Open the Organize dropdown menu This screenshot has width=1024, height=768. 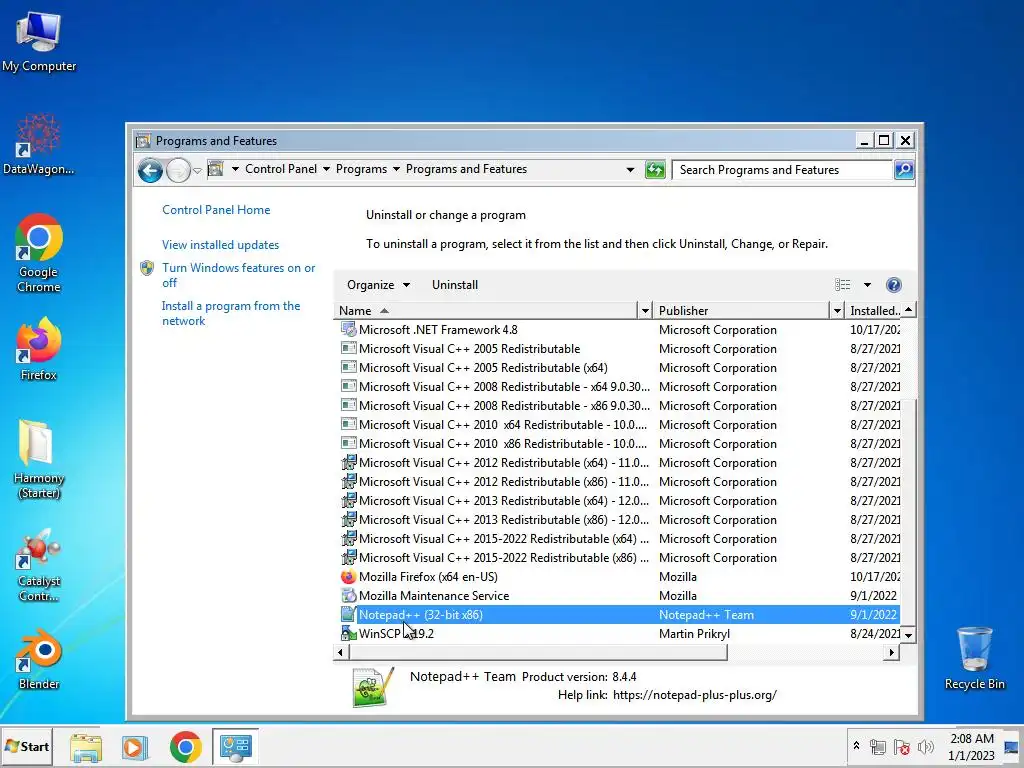coord(378,285)
